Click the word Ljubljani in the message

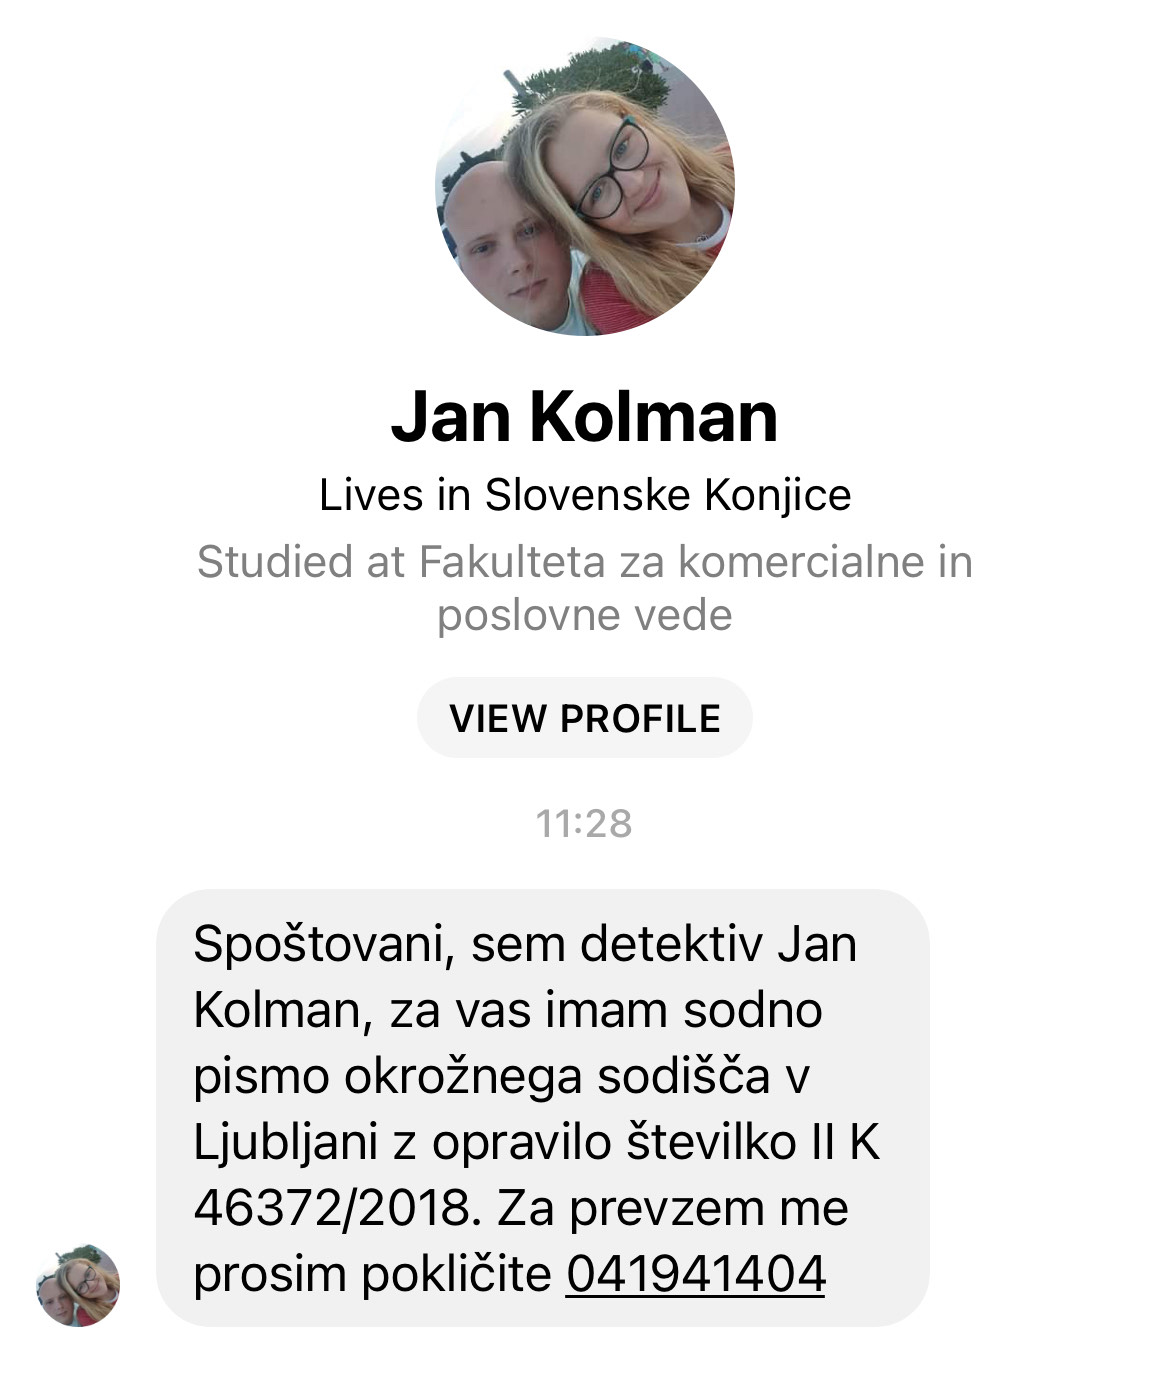[285, 1144]
